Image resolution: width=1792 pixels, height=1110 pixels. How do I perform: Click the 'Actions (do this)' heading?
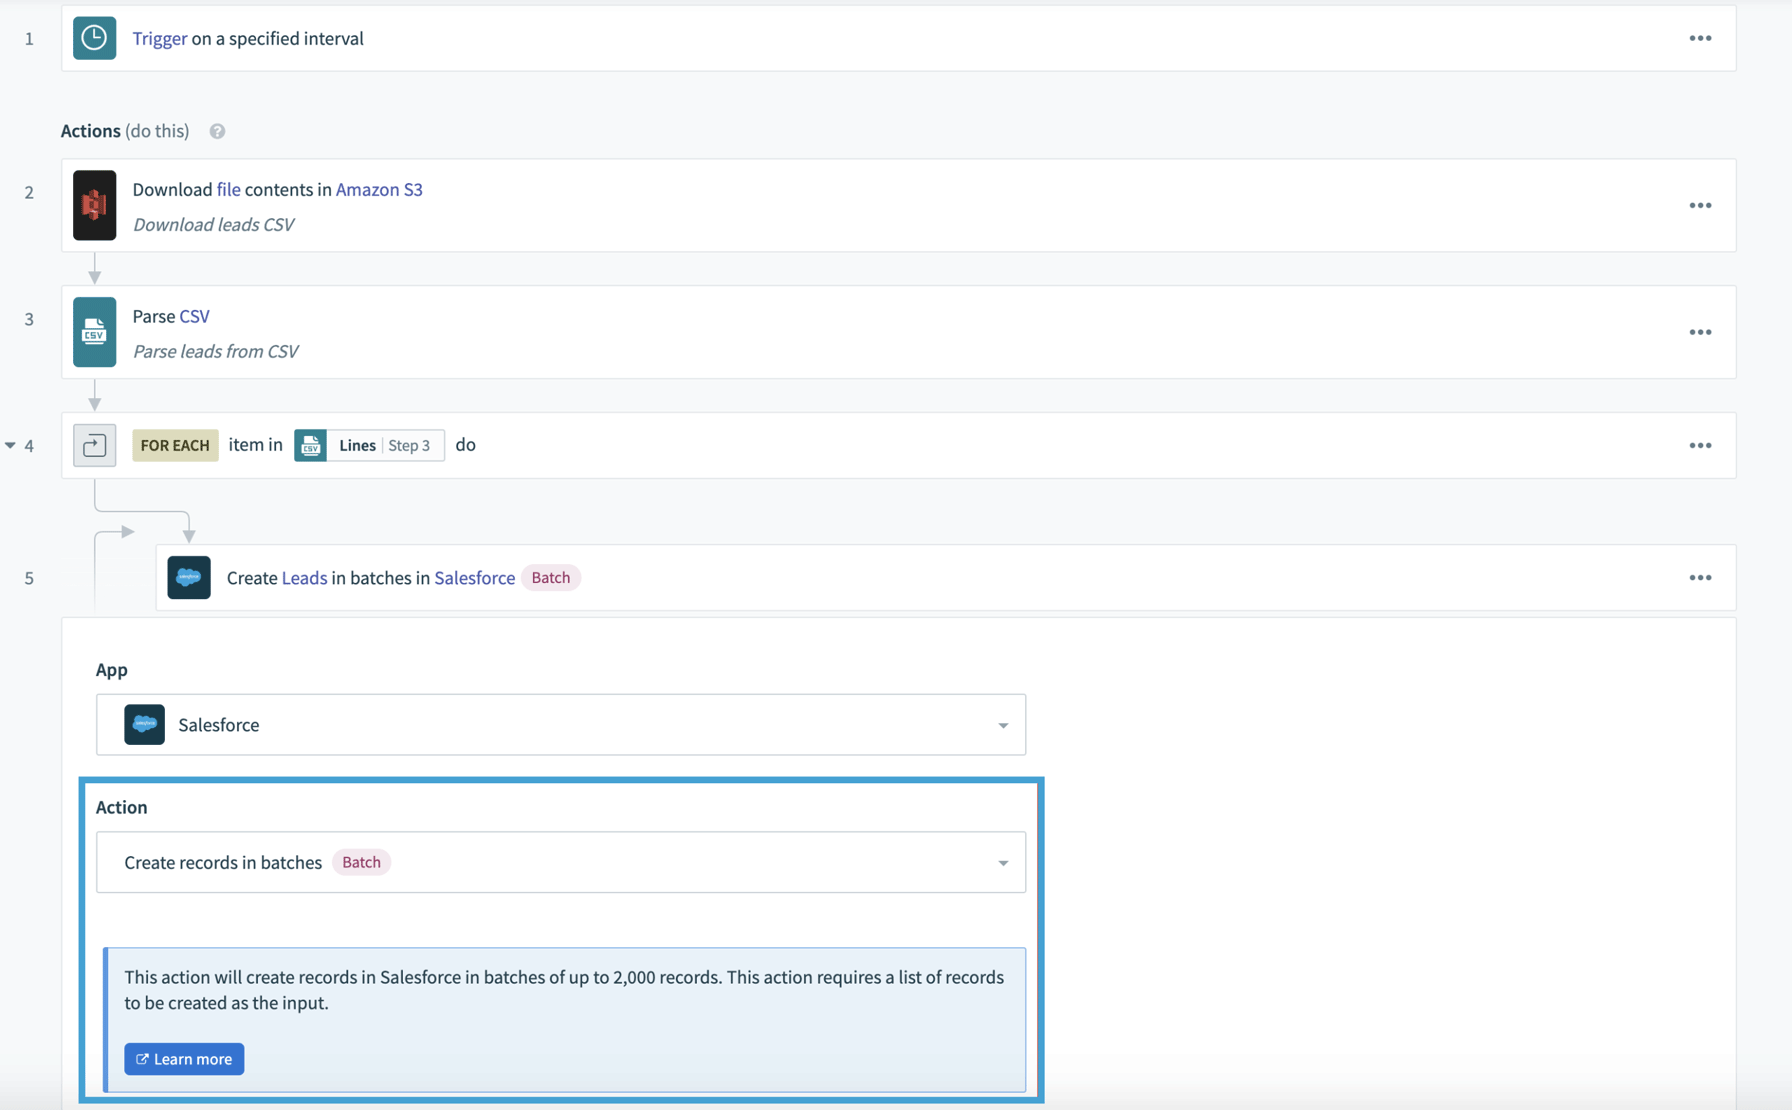point(125,131)
